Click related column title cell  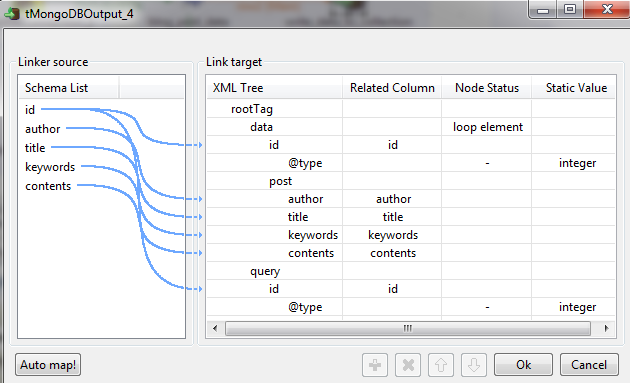pyautogui.click(x=393, y=217)
